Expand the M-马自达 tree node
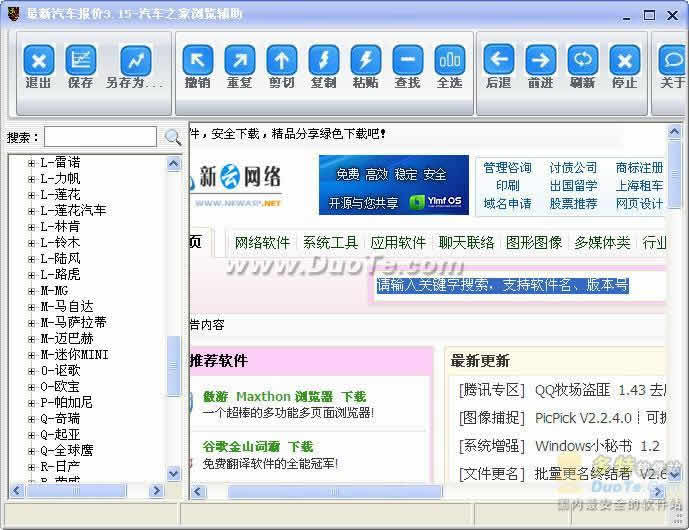 click(x=31, y=307)
